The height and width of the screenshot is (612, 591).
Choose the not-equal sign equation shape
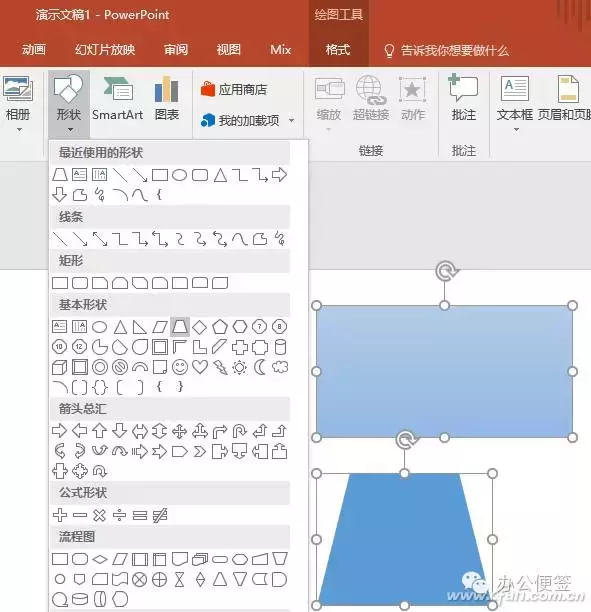(160, 515)
